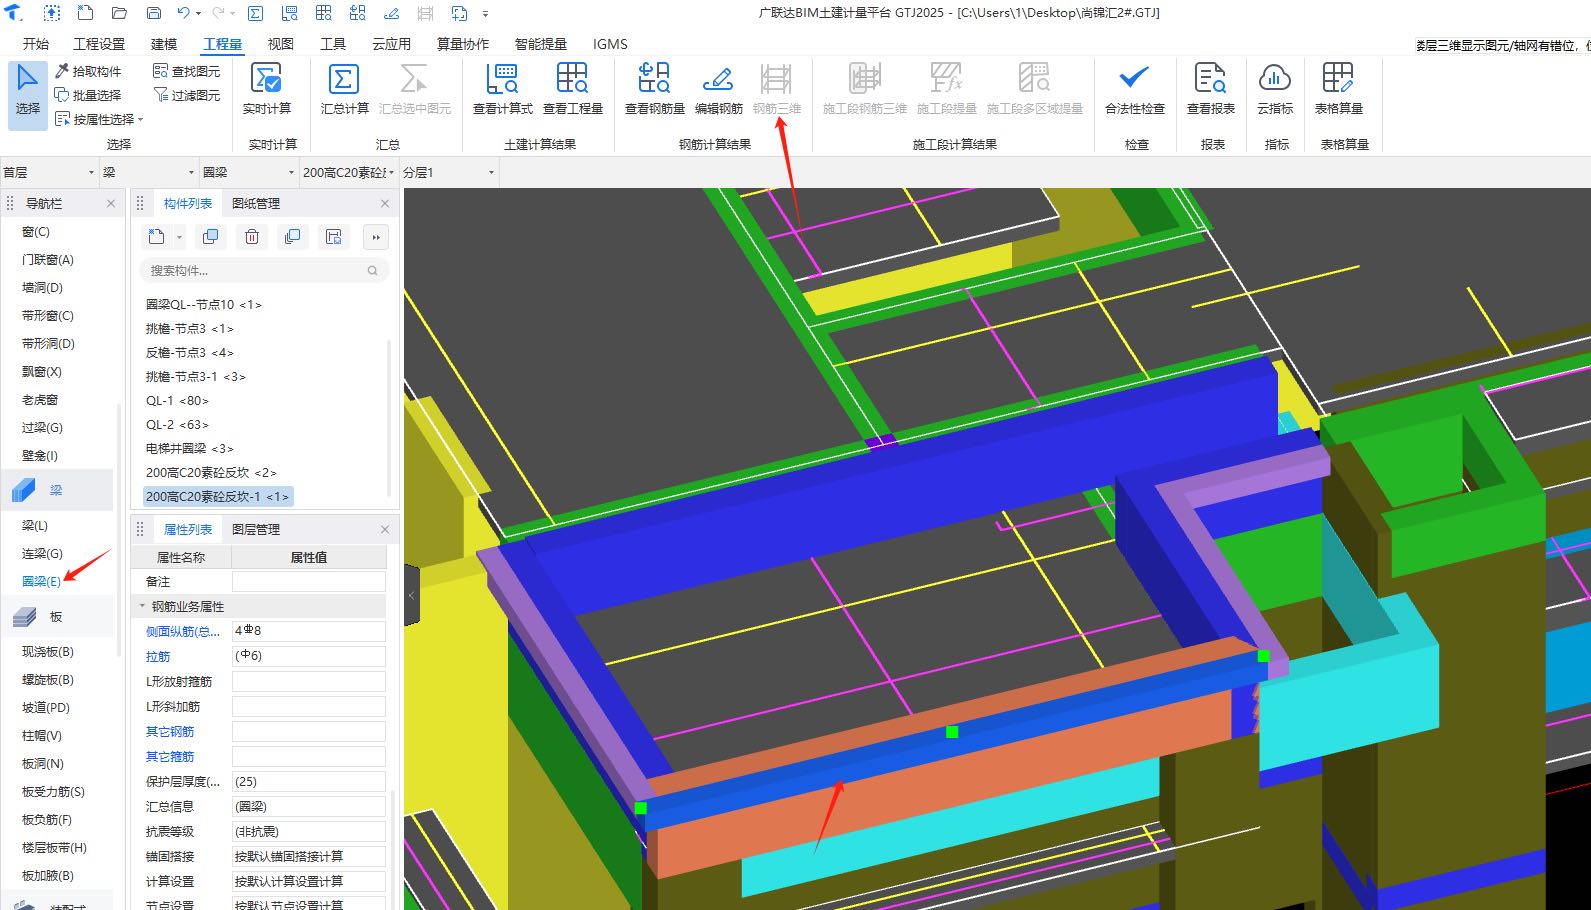The height and width of the screenshot is (910, 1591).
Task: Open 编辑钢筋
Action: (x=718, y=90)
